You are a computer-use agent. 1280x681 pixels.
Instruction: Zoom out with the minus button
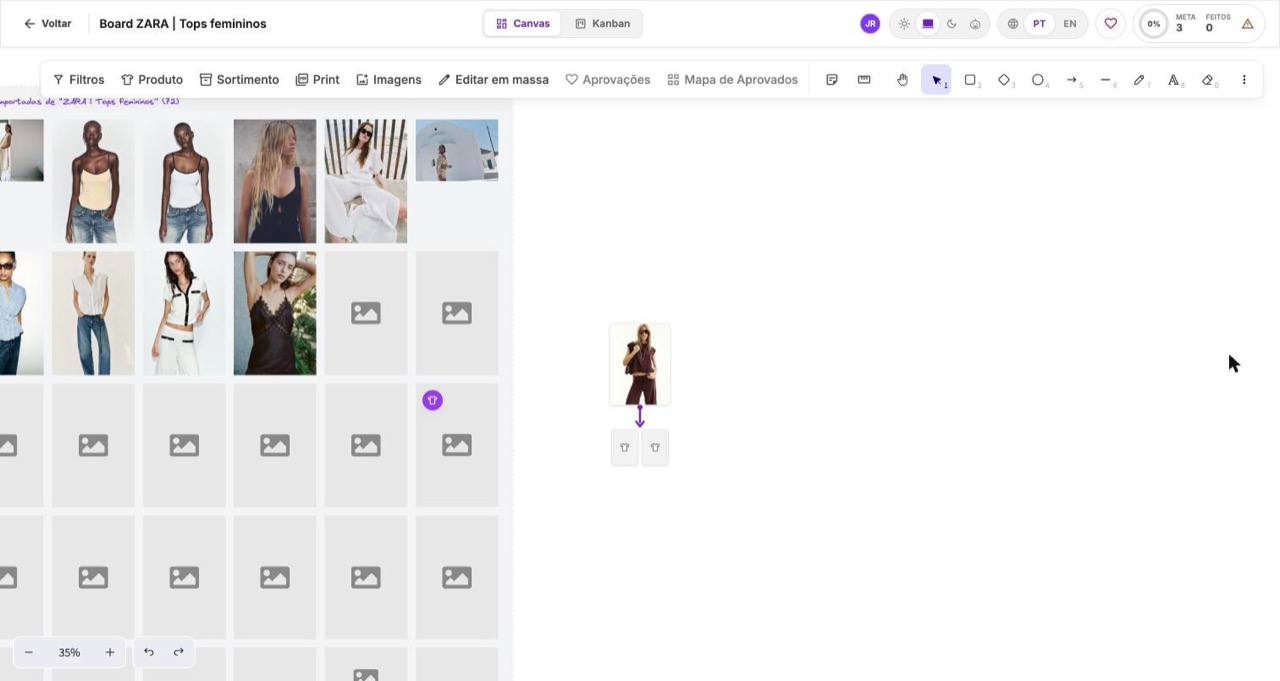tap(29, 653)
